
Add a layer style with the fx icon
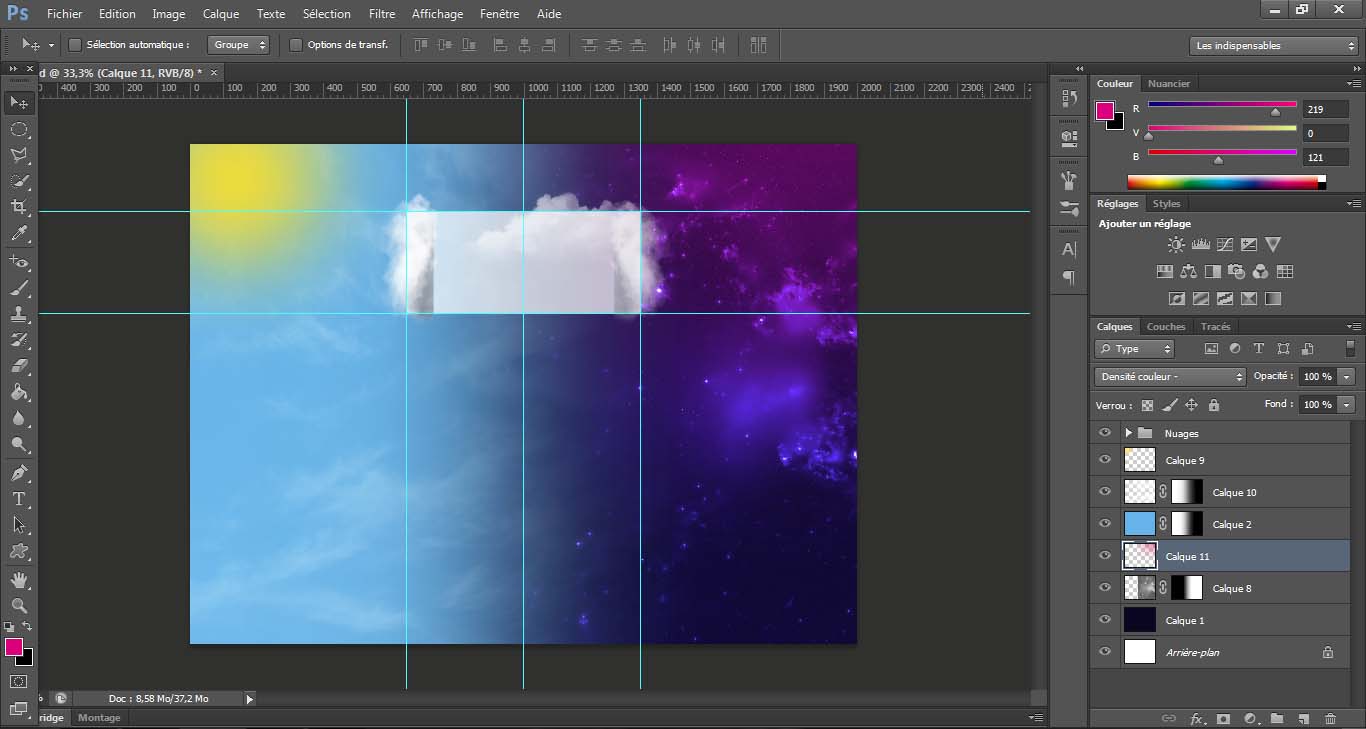point(1196,718)
